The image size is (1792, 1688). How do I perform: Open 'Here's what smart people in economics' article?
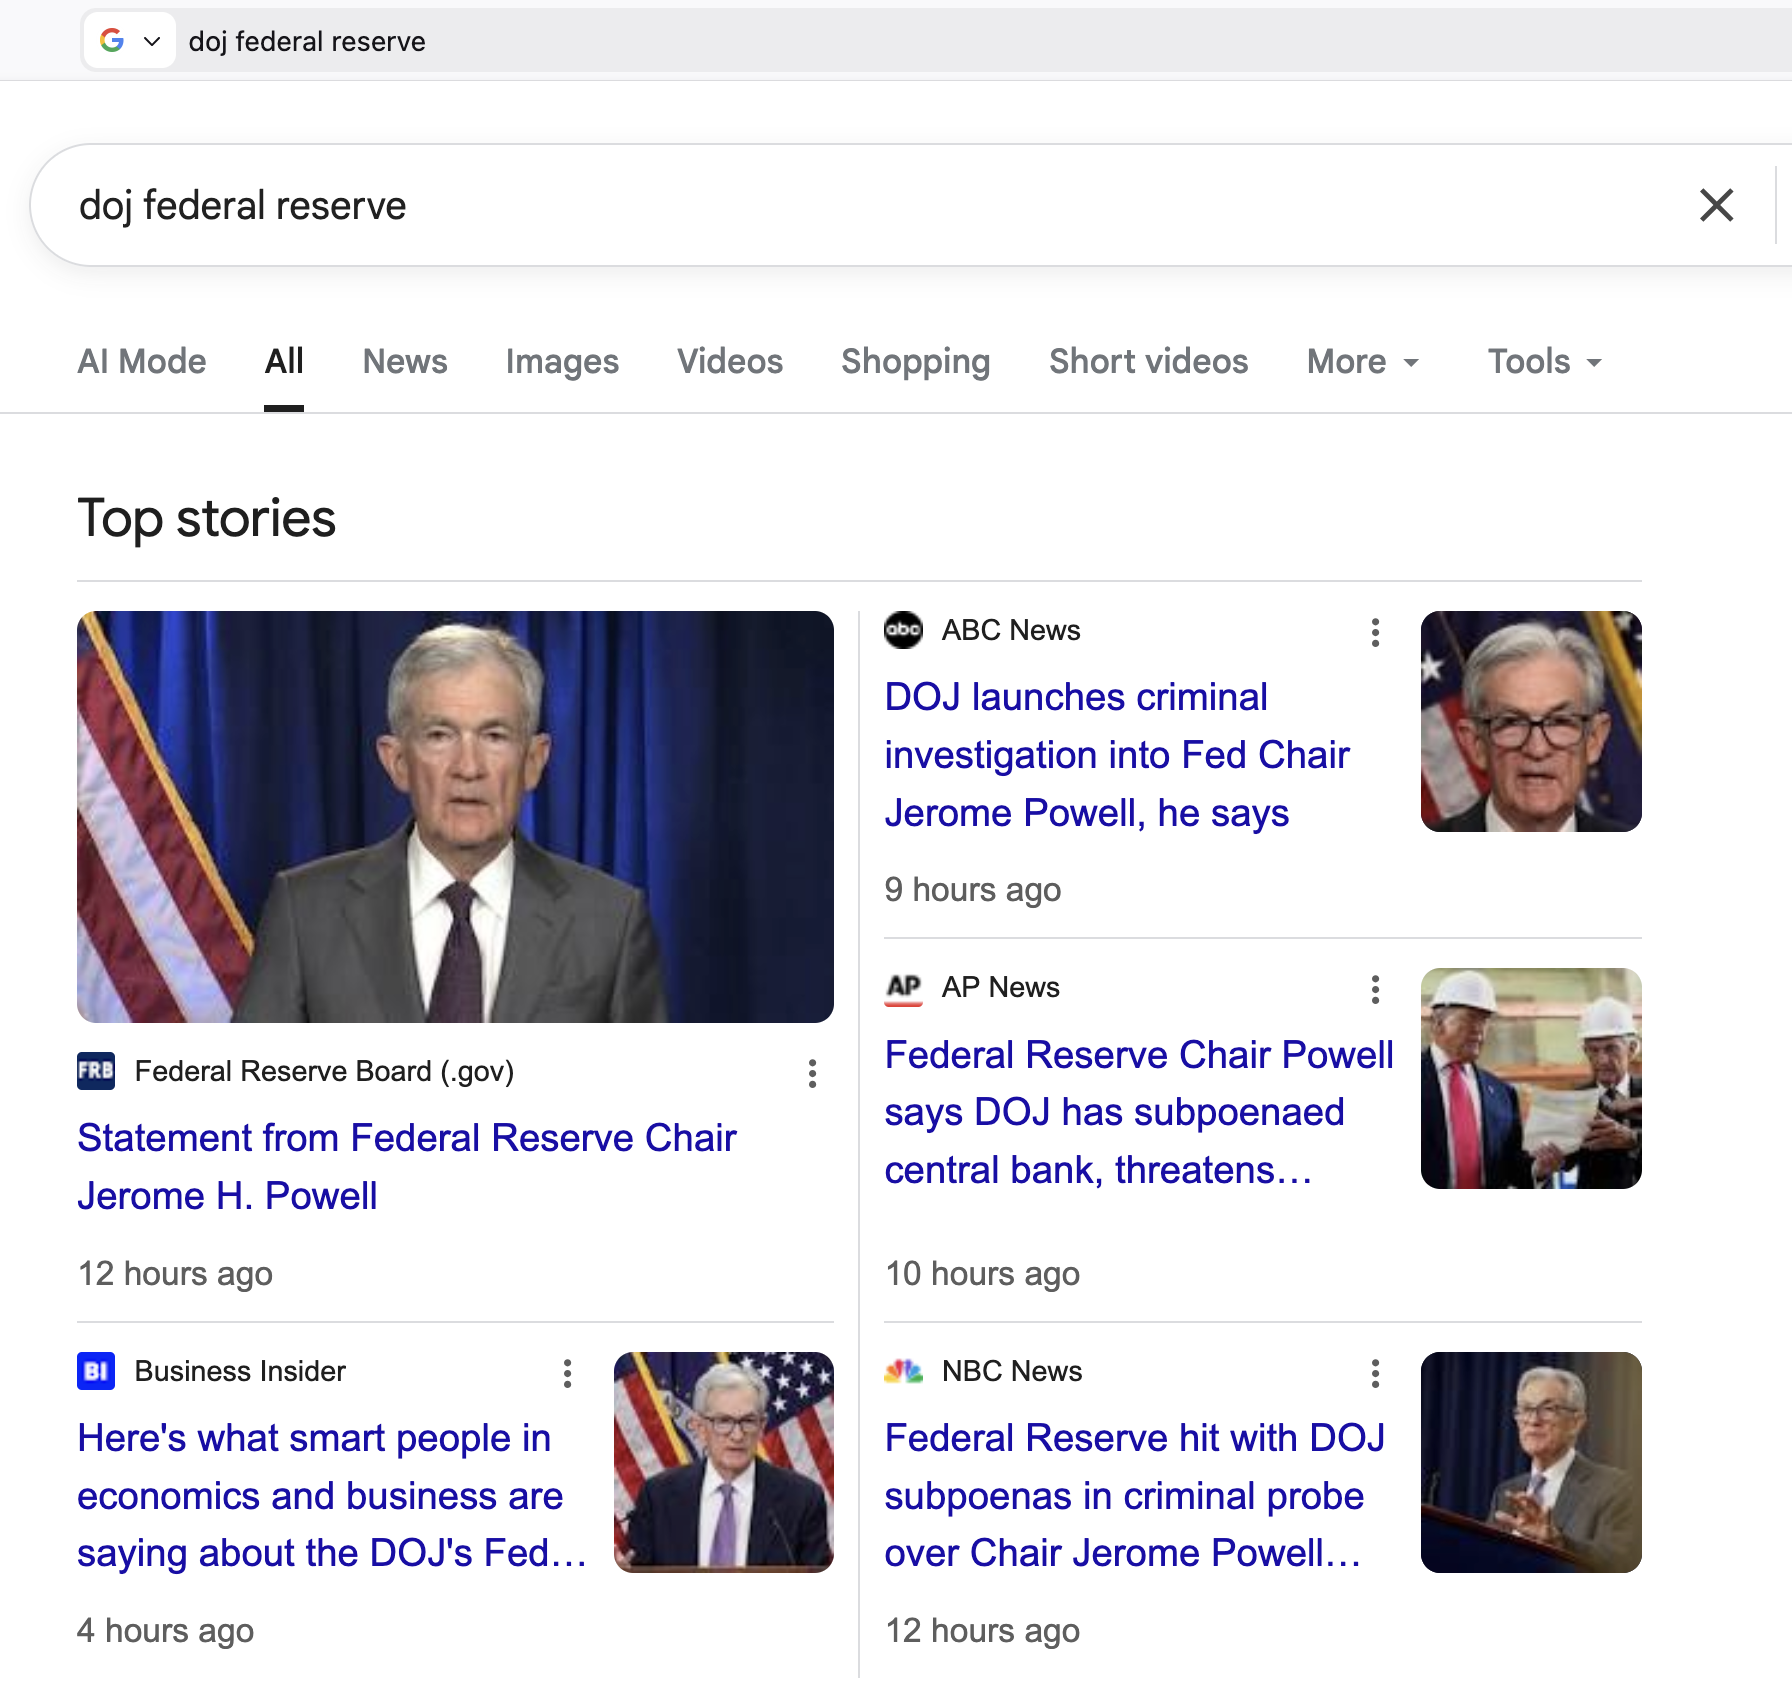coord(332,1496)
